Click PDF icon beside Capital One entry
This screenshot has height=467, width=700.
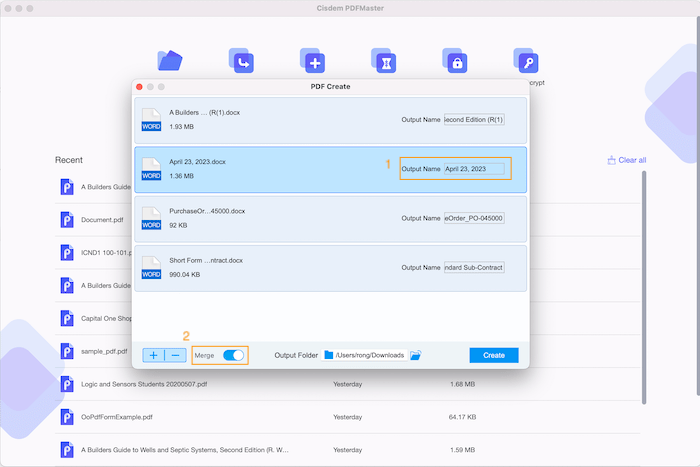(67, 318)
